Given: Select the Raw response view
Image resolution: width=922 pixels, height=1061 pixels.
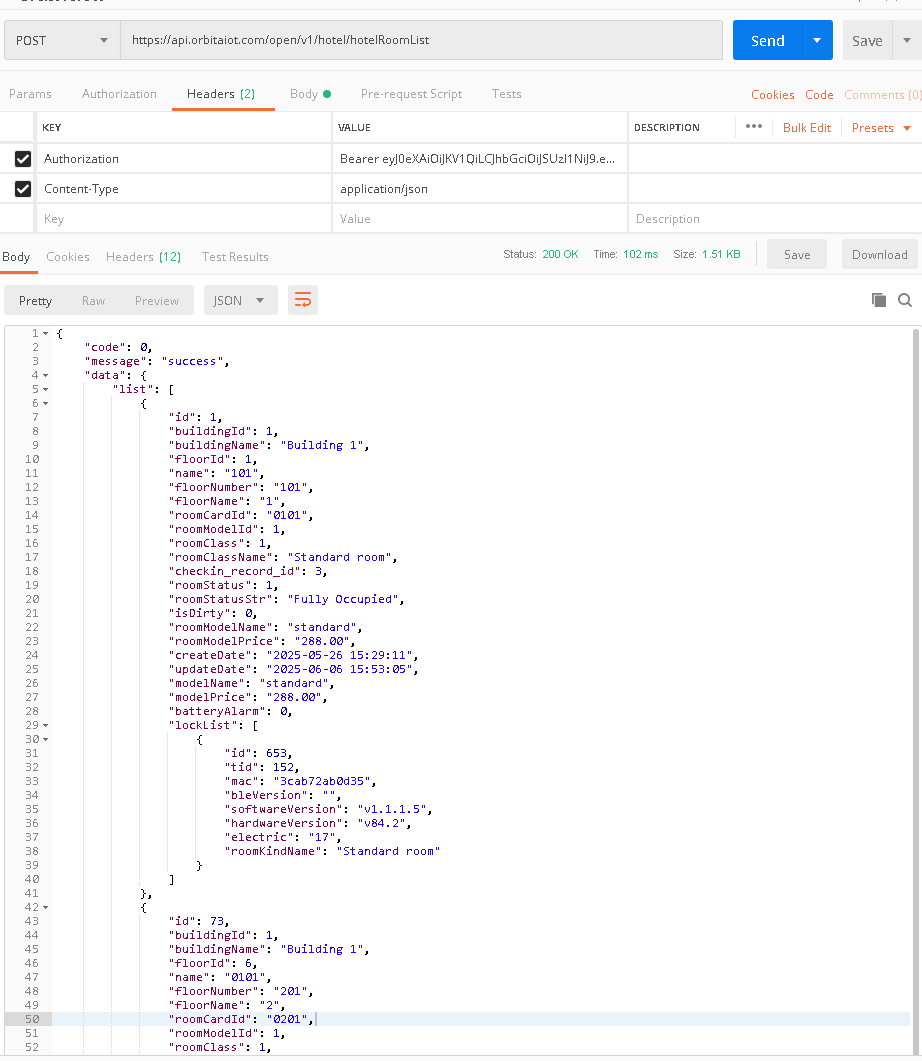Looking at the screenshot, I should [93, 300].
